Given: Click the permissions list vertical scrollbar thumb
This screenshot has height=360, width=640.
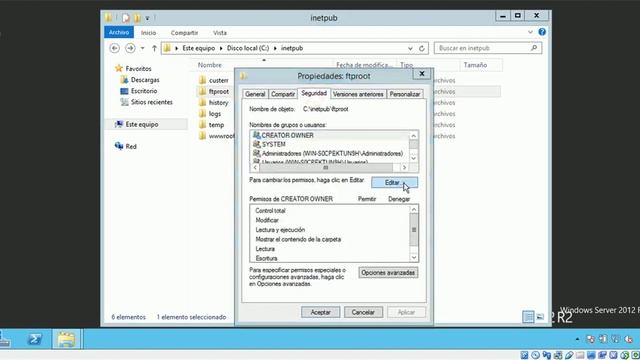Looking at the screenshot, I should tap(414, 230).
